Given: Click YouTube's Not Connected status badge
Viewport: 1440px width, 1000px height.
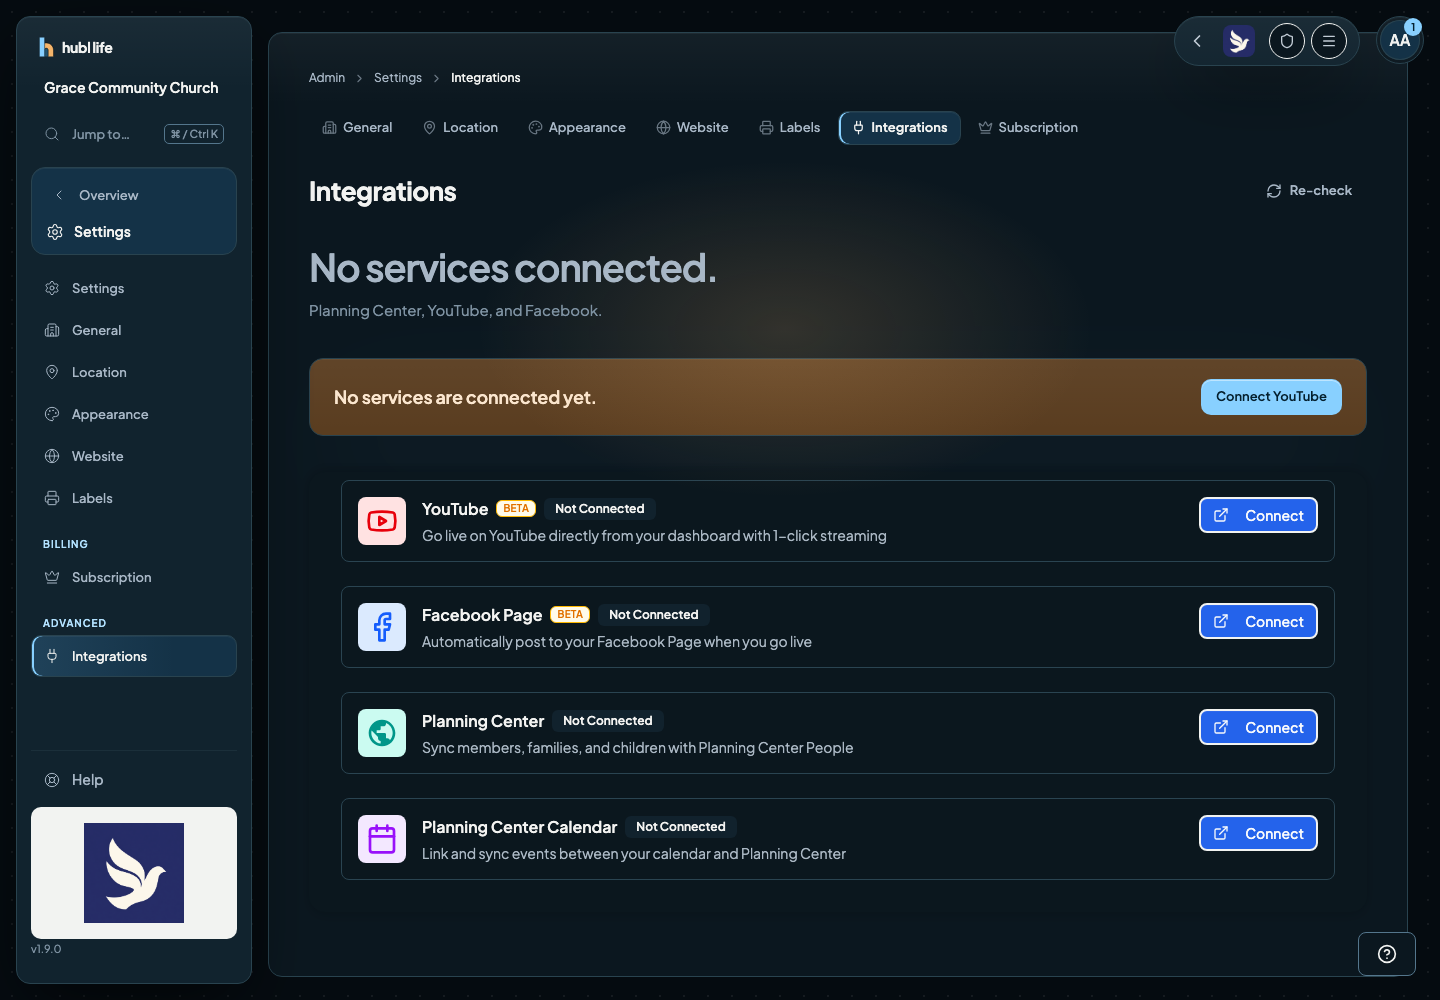Looking at the screenshot, I should pyautogui.click(x=600, y=509).
